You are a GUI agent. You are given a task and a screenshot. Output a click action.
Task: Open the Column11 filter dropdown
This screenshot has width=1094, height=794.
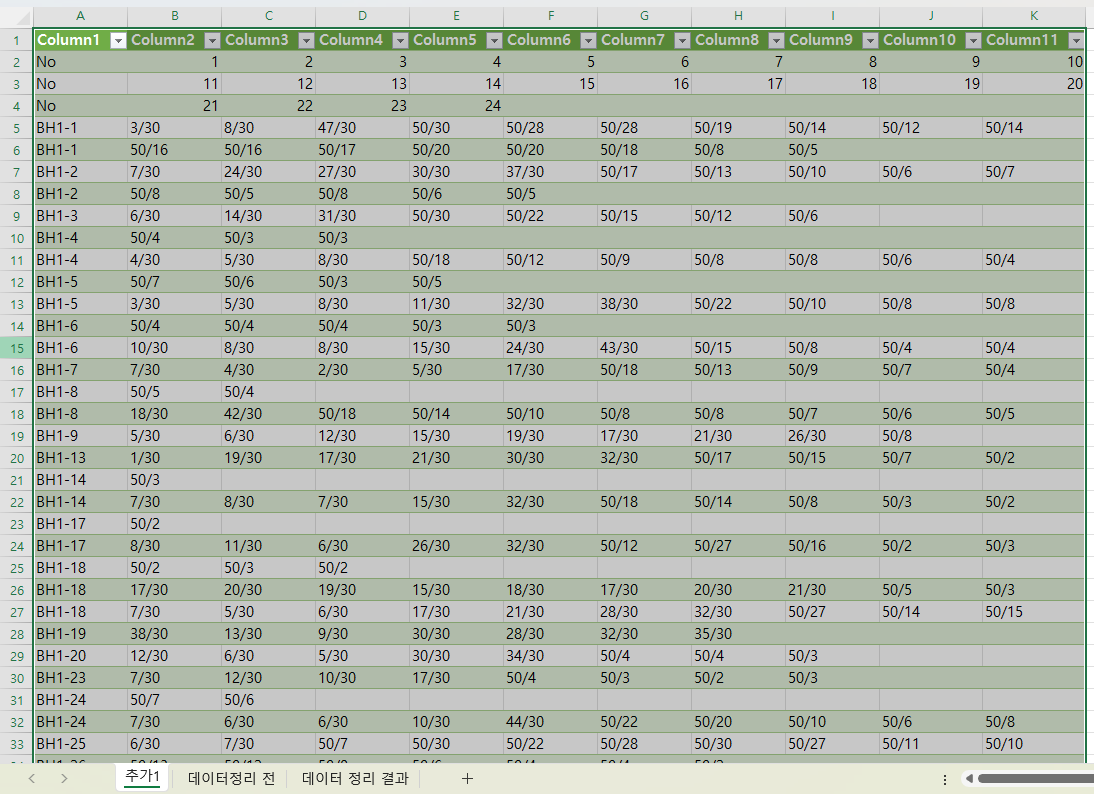pos(1076,40)
